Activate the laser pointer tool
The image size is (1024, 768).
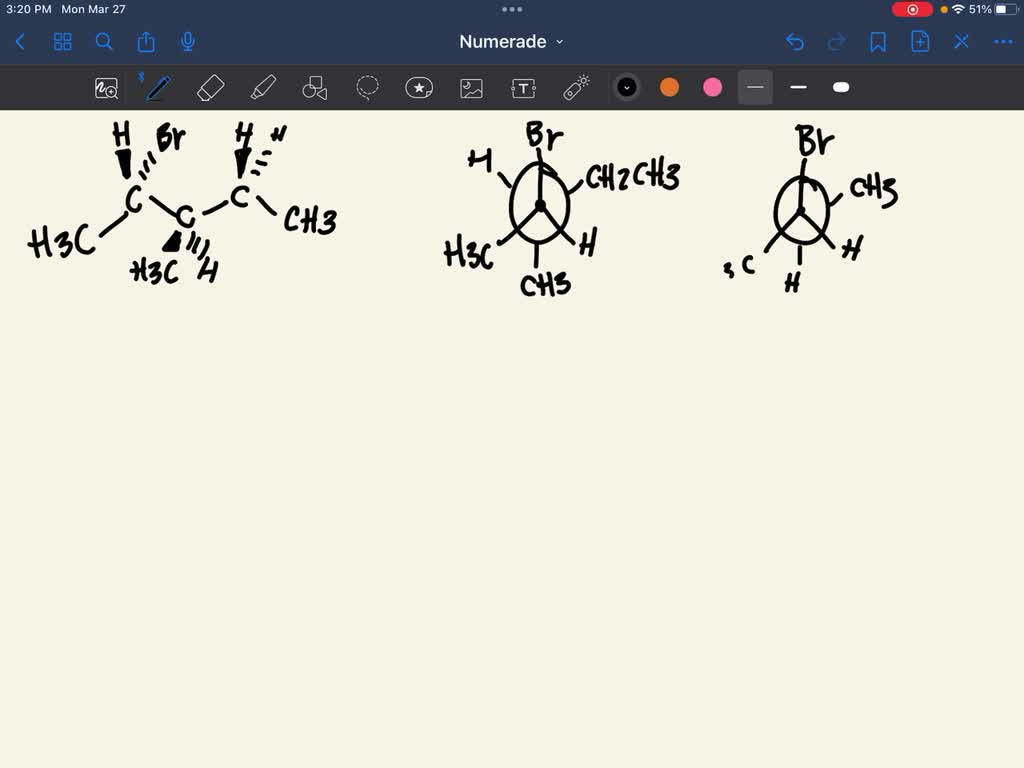(577, 87)
